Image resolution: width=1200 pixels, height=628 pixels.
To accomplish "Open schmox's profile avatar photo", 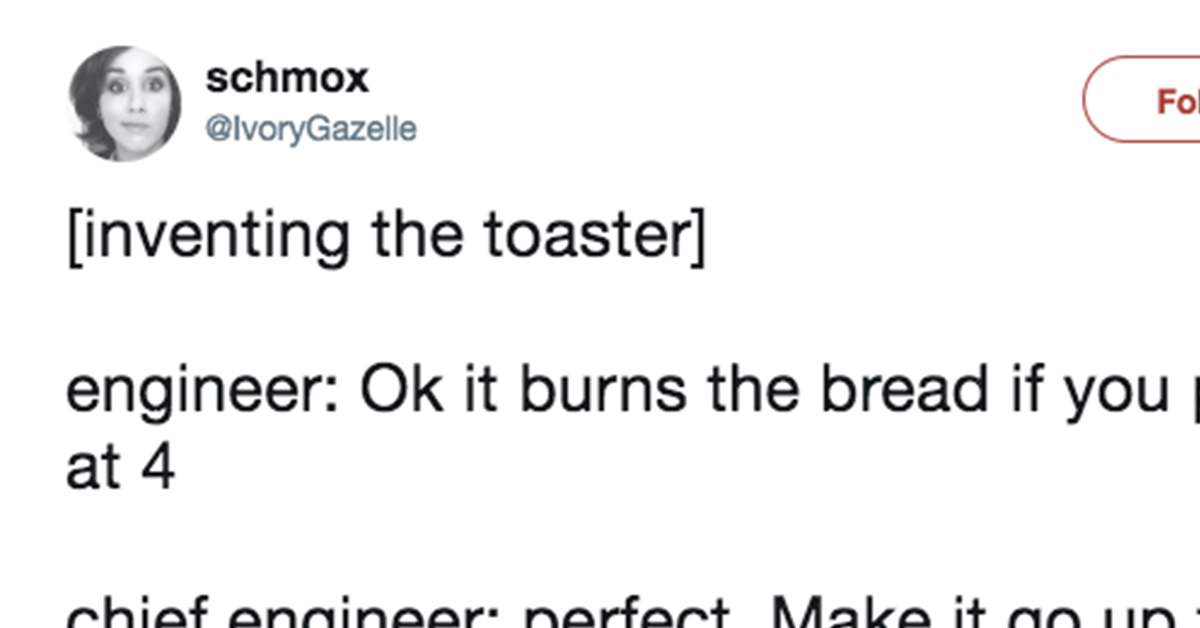I will coord(125,103).
